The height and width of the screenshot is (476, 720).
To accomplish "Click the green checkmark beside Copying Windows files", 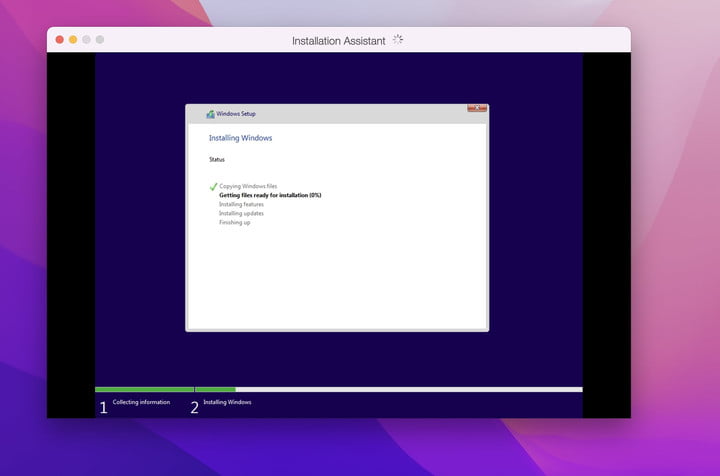I will [213, 186].
